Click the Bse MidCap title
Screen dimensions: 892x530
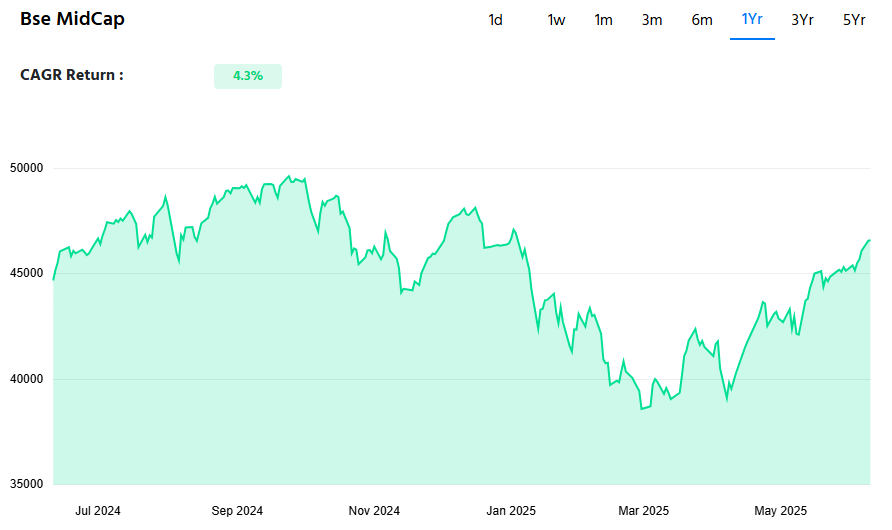click(72, 19)
